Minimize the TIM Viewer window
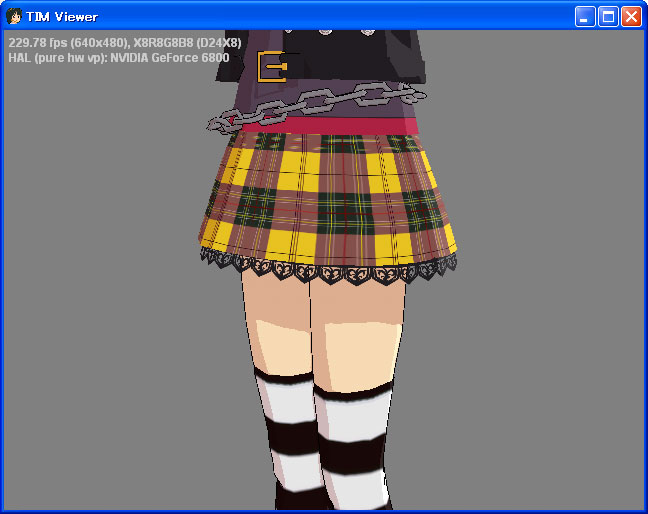The image size is (648, 514). [x=585, y=17]
